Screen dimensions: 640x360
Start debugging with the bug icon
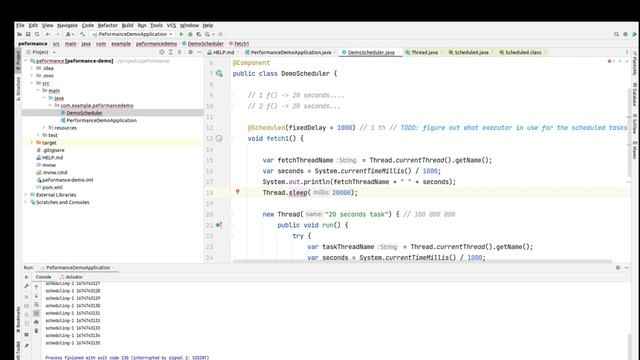[190, 34]
